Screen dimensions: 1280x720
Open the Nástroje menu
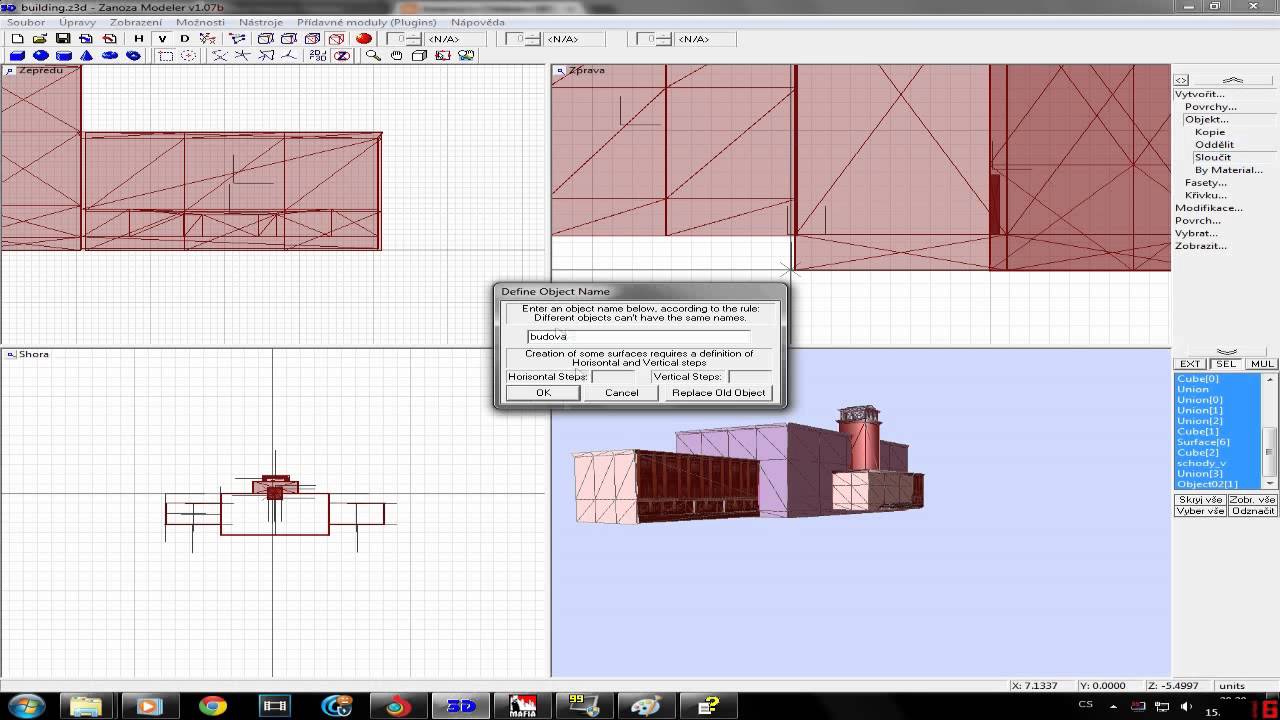261,21
